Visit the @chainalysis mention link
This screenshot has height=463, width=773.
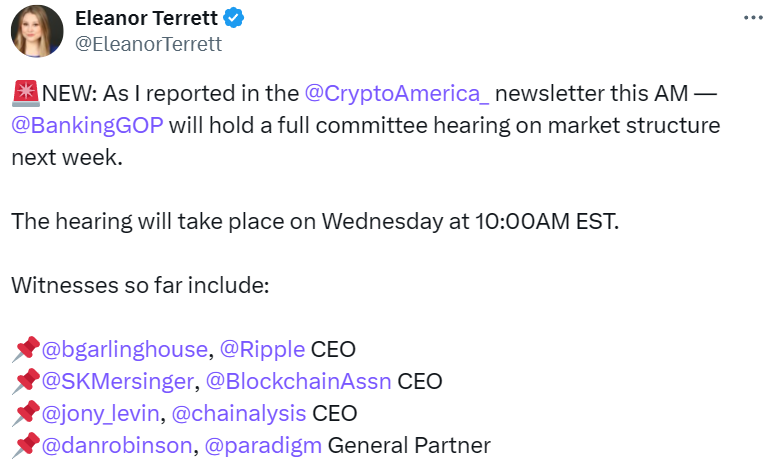click(x=239, y=413)
